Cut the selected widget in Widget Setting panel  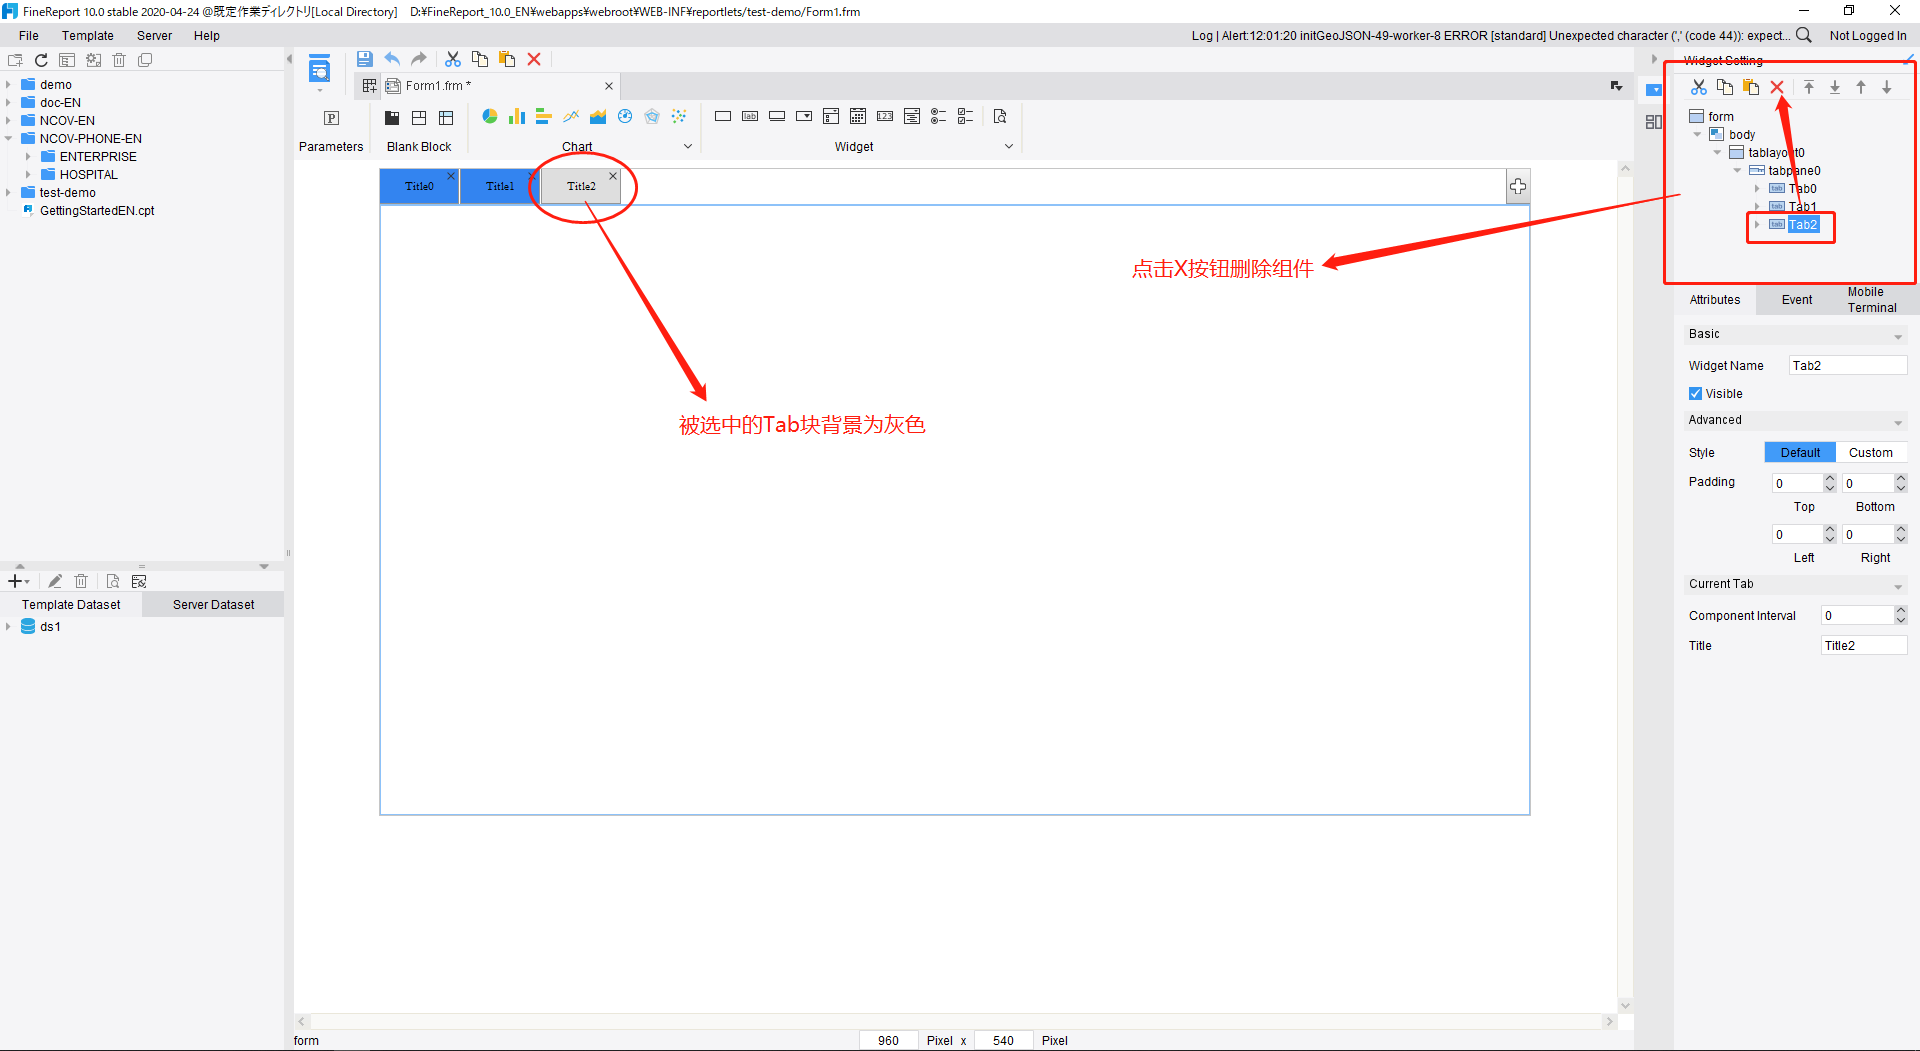tap(1699, 88)
